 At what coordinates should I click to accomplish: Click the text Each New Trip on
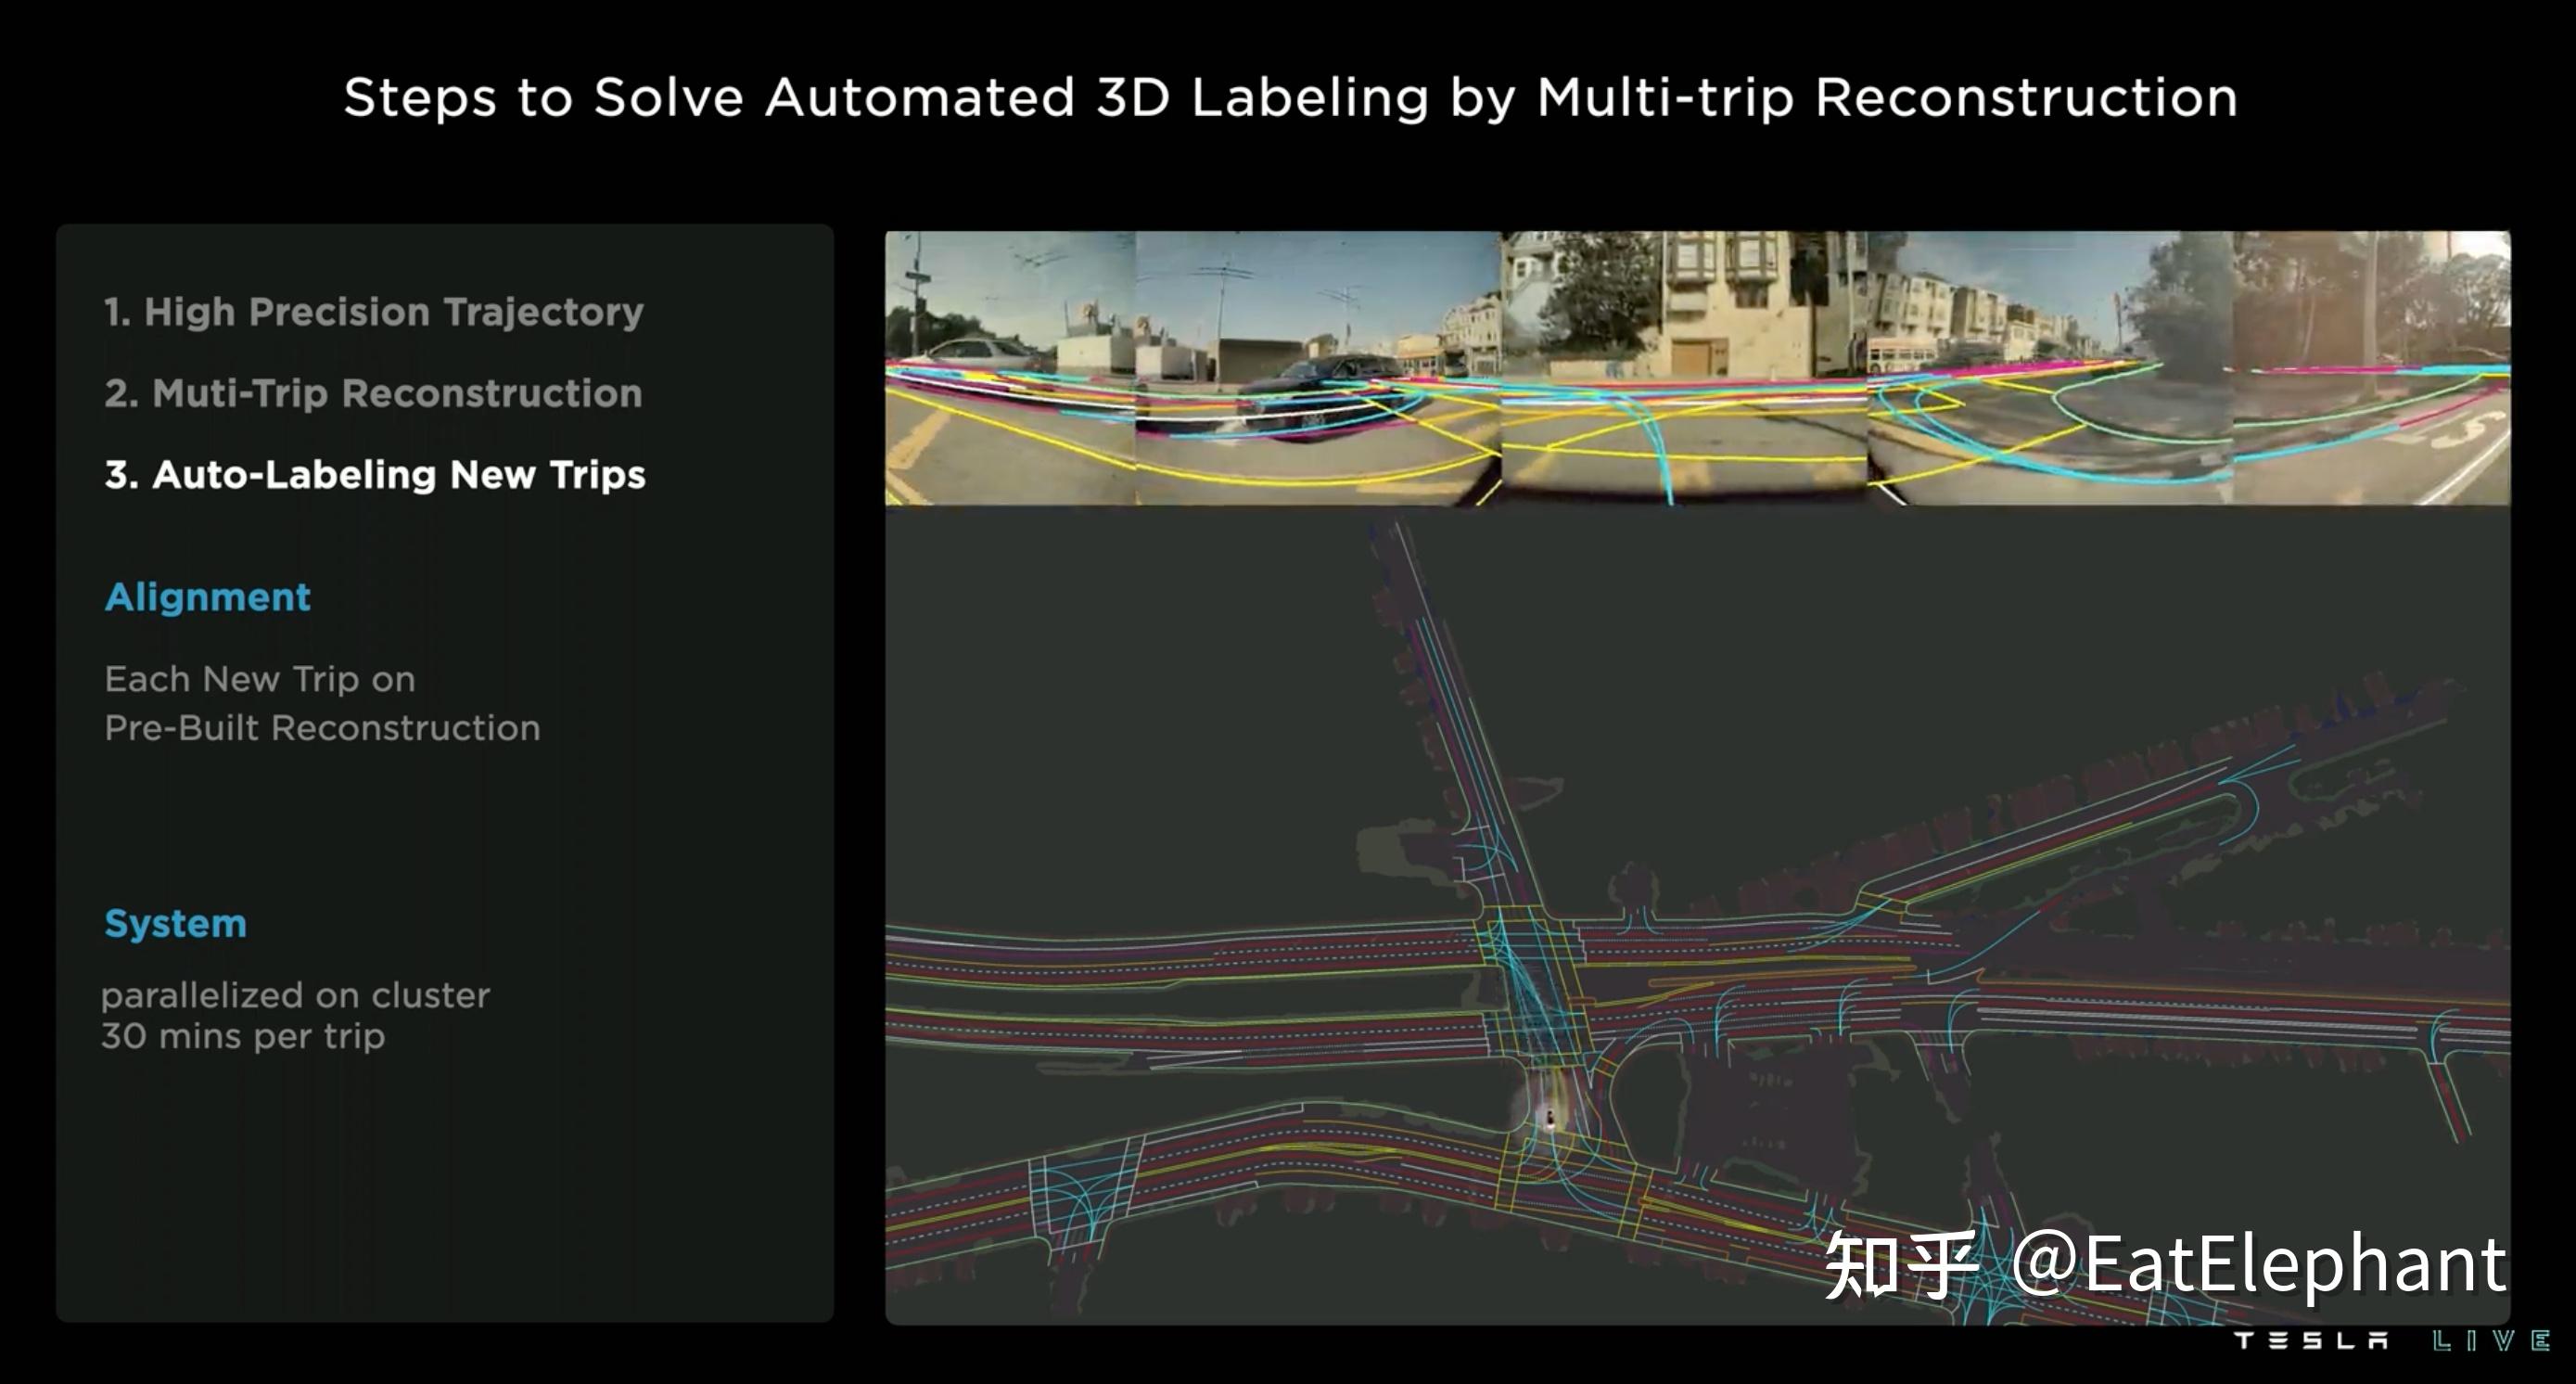pyautogui.click(x=260, y=679)
